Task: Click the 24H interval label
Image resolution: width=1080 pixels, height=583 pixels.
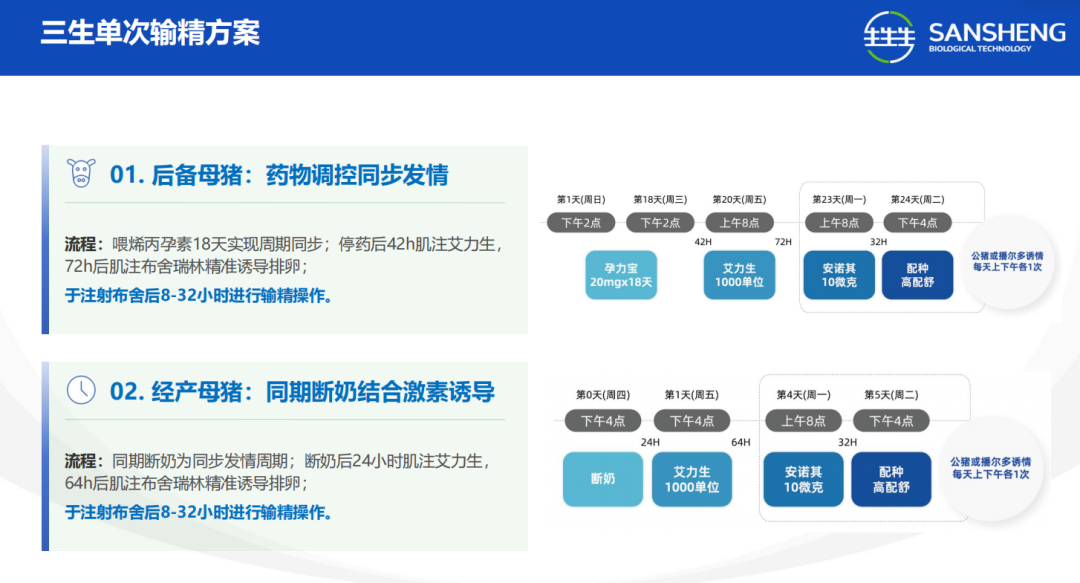Action: [650, 442]
